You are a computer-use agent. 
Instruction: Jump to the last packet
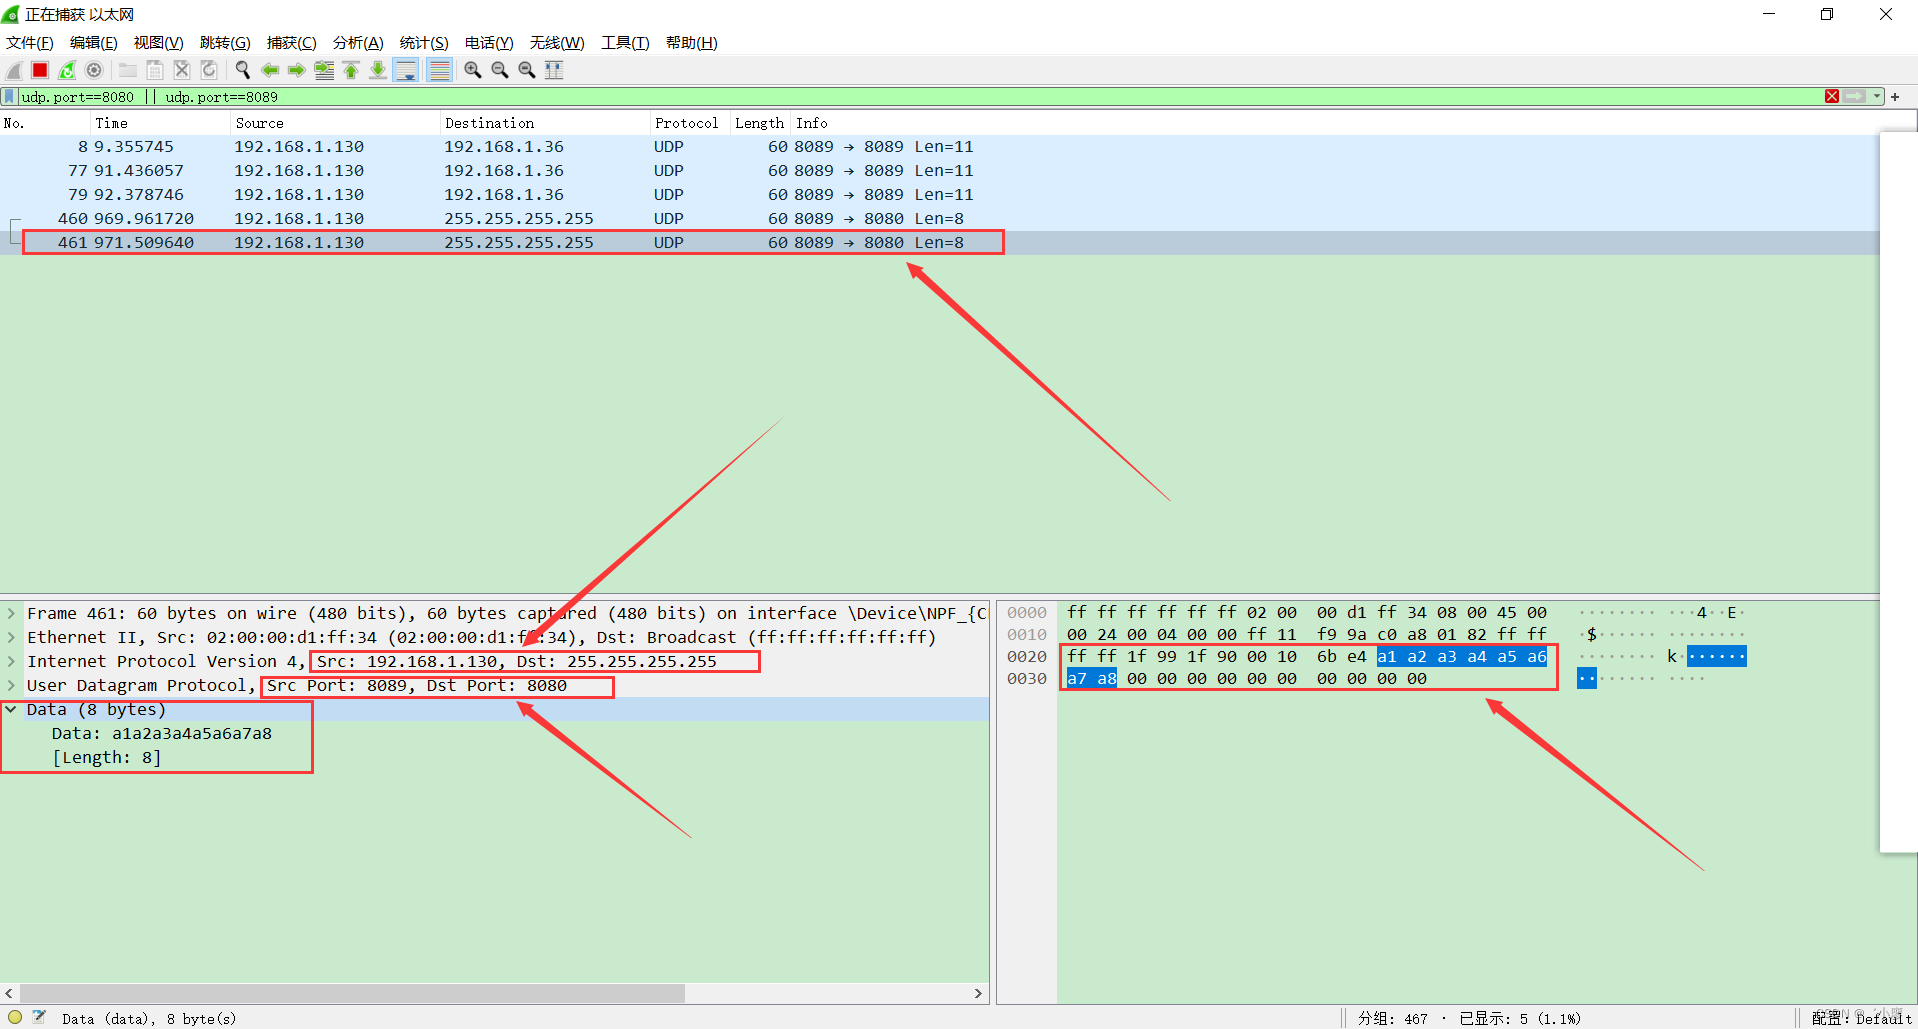378,70
